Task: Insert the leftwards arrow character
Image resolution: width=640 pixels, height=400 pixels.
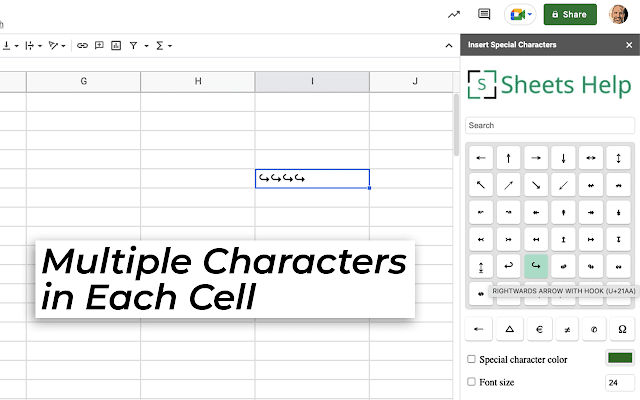Action: click(481, 158)
